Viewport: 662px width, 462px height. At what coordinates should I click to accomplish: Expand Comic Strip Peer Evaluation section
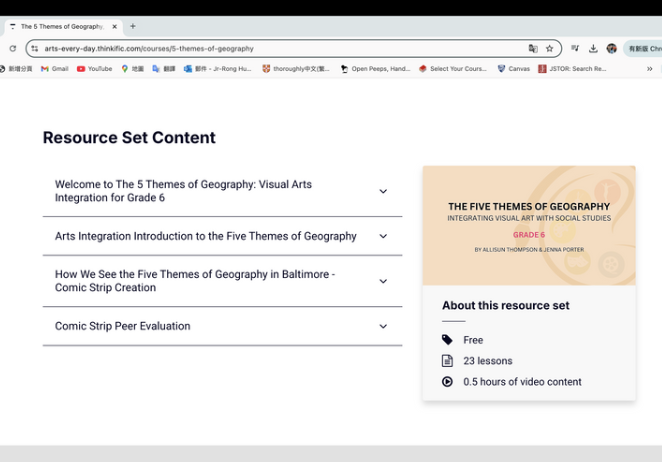click(383, 326)
